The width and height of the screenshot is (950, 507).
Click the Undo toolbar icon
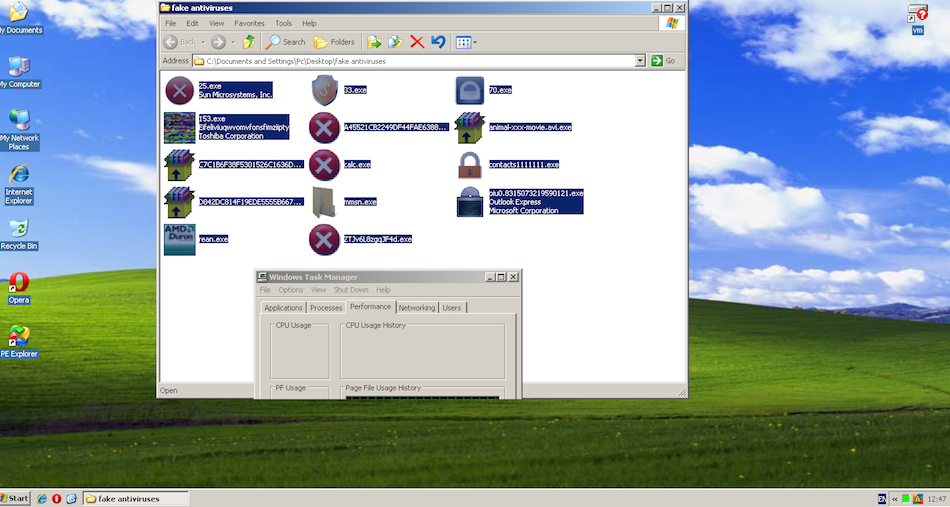coord(438,42)
